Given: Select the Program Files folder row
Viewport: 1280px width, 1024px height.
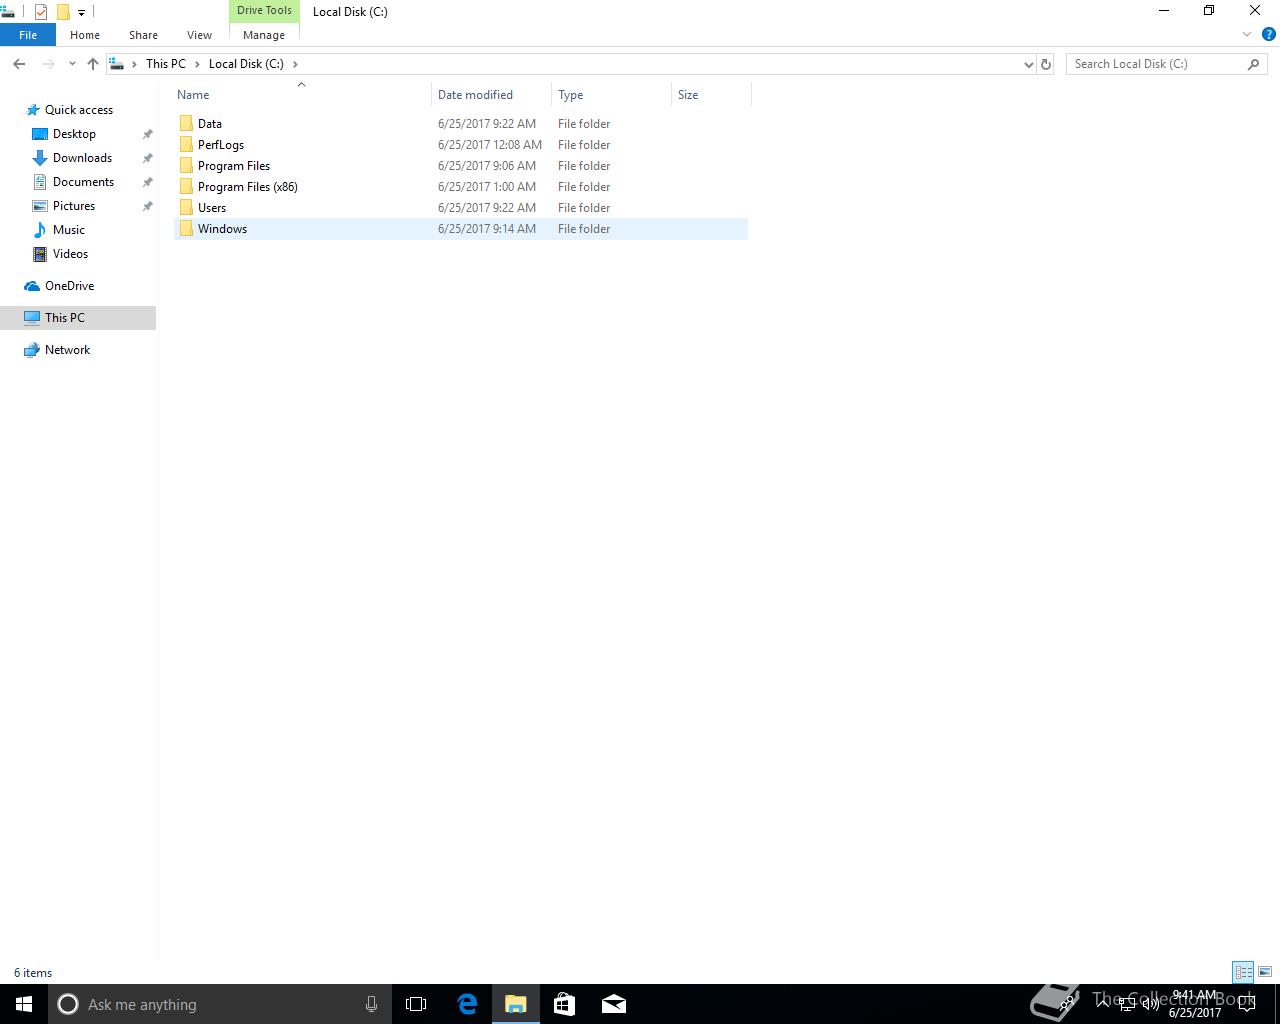Looking at the screenshot, I should 461,166.
